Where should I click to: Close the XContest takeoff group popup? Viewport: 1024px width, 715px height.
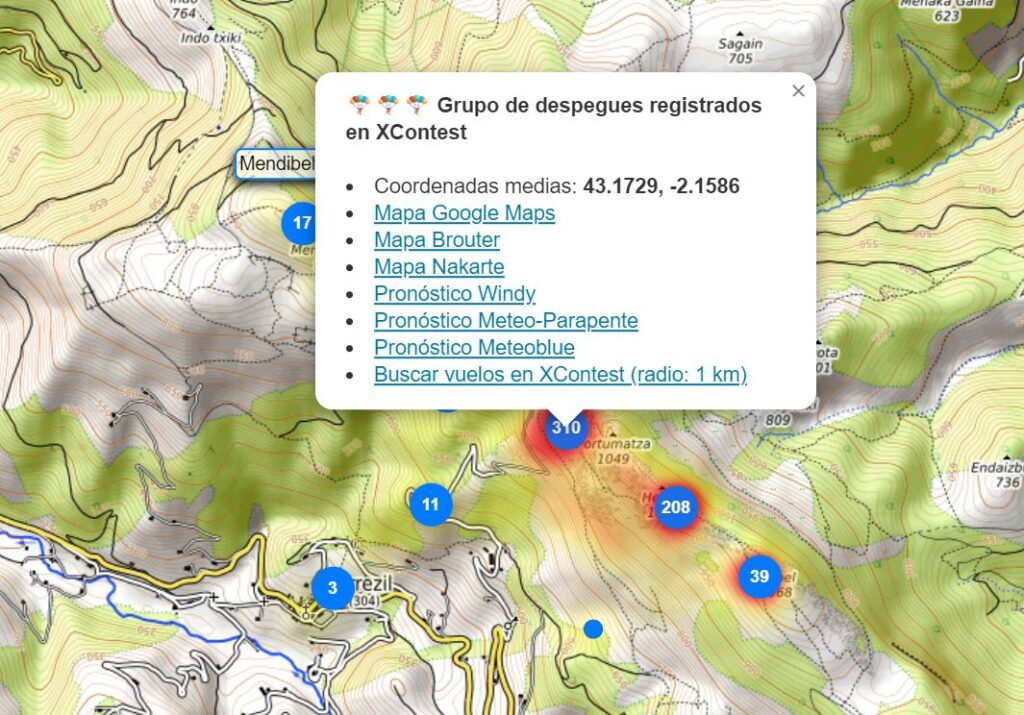(x=798, y=91)
